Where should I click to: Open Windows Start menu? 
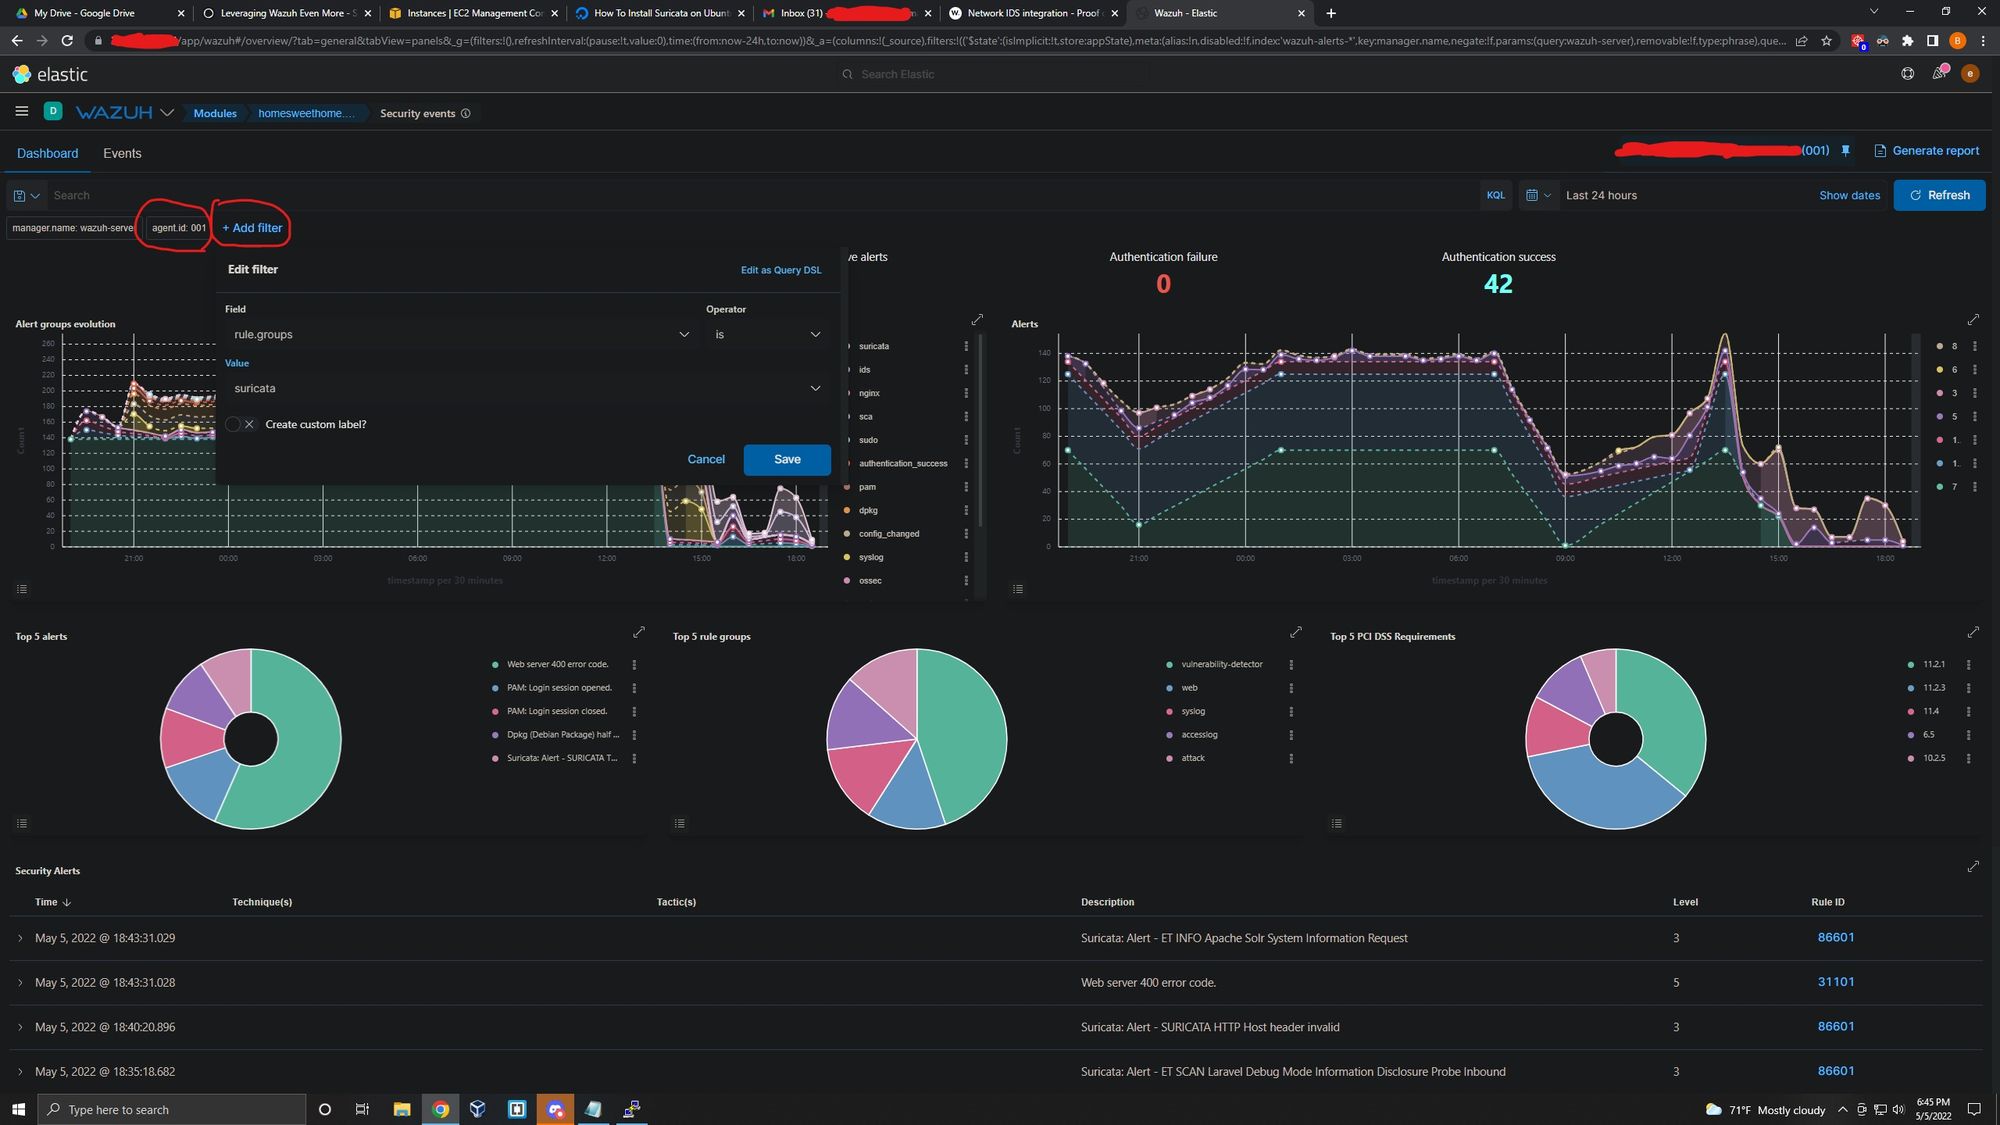(x=18, y=1109)
